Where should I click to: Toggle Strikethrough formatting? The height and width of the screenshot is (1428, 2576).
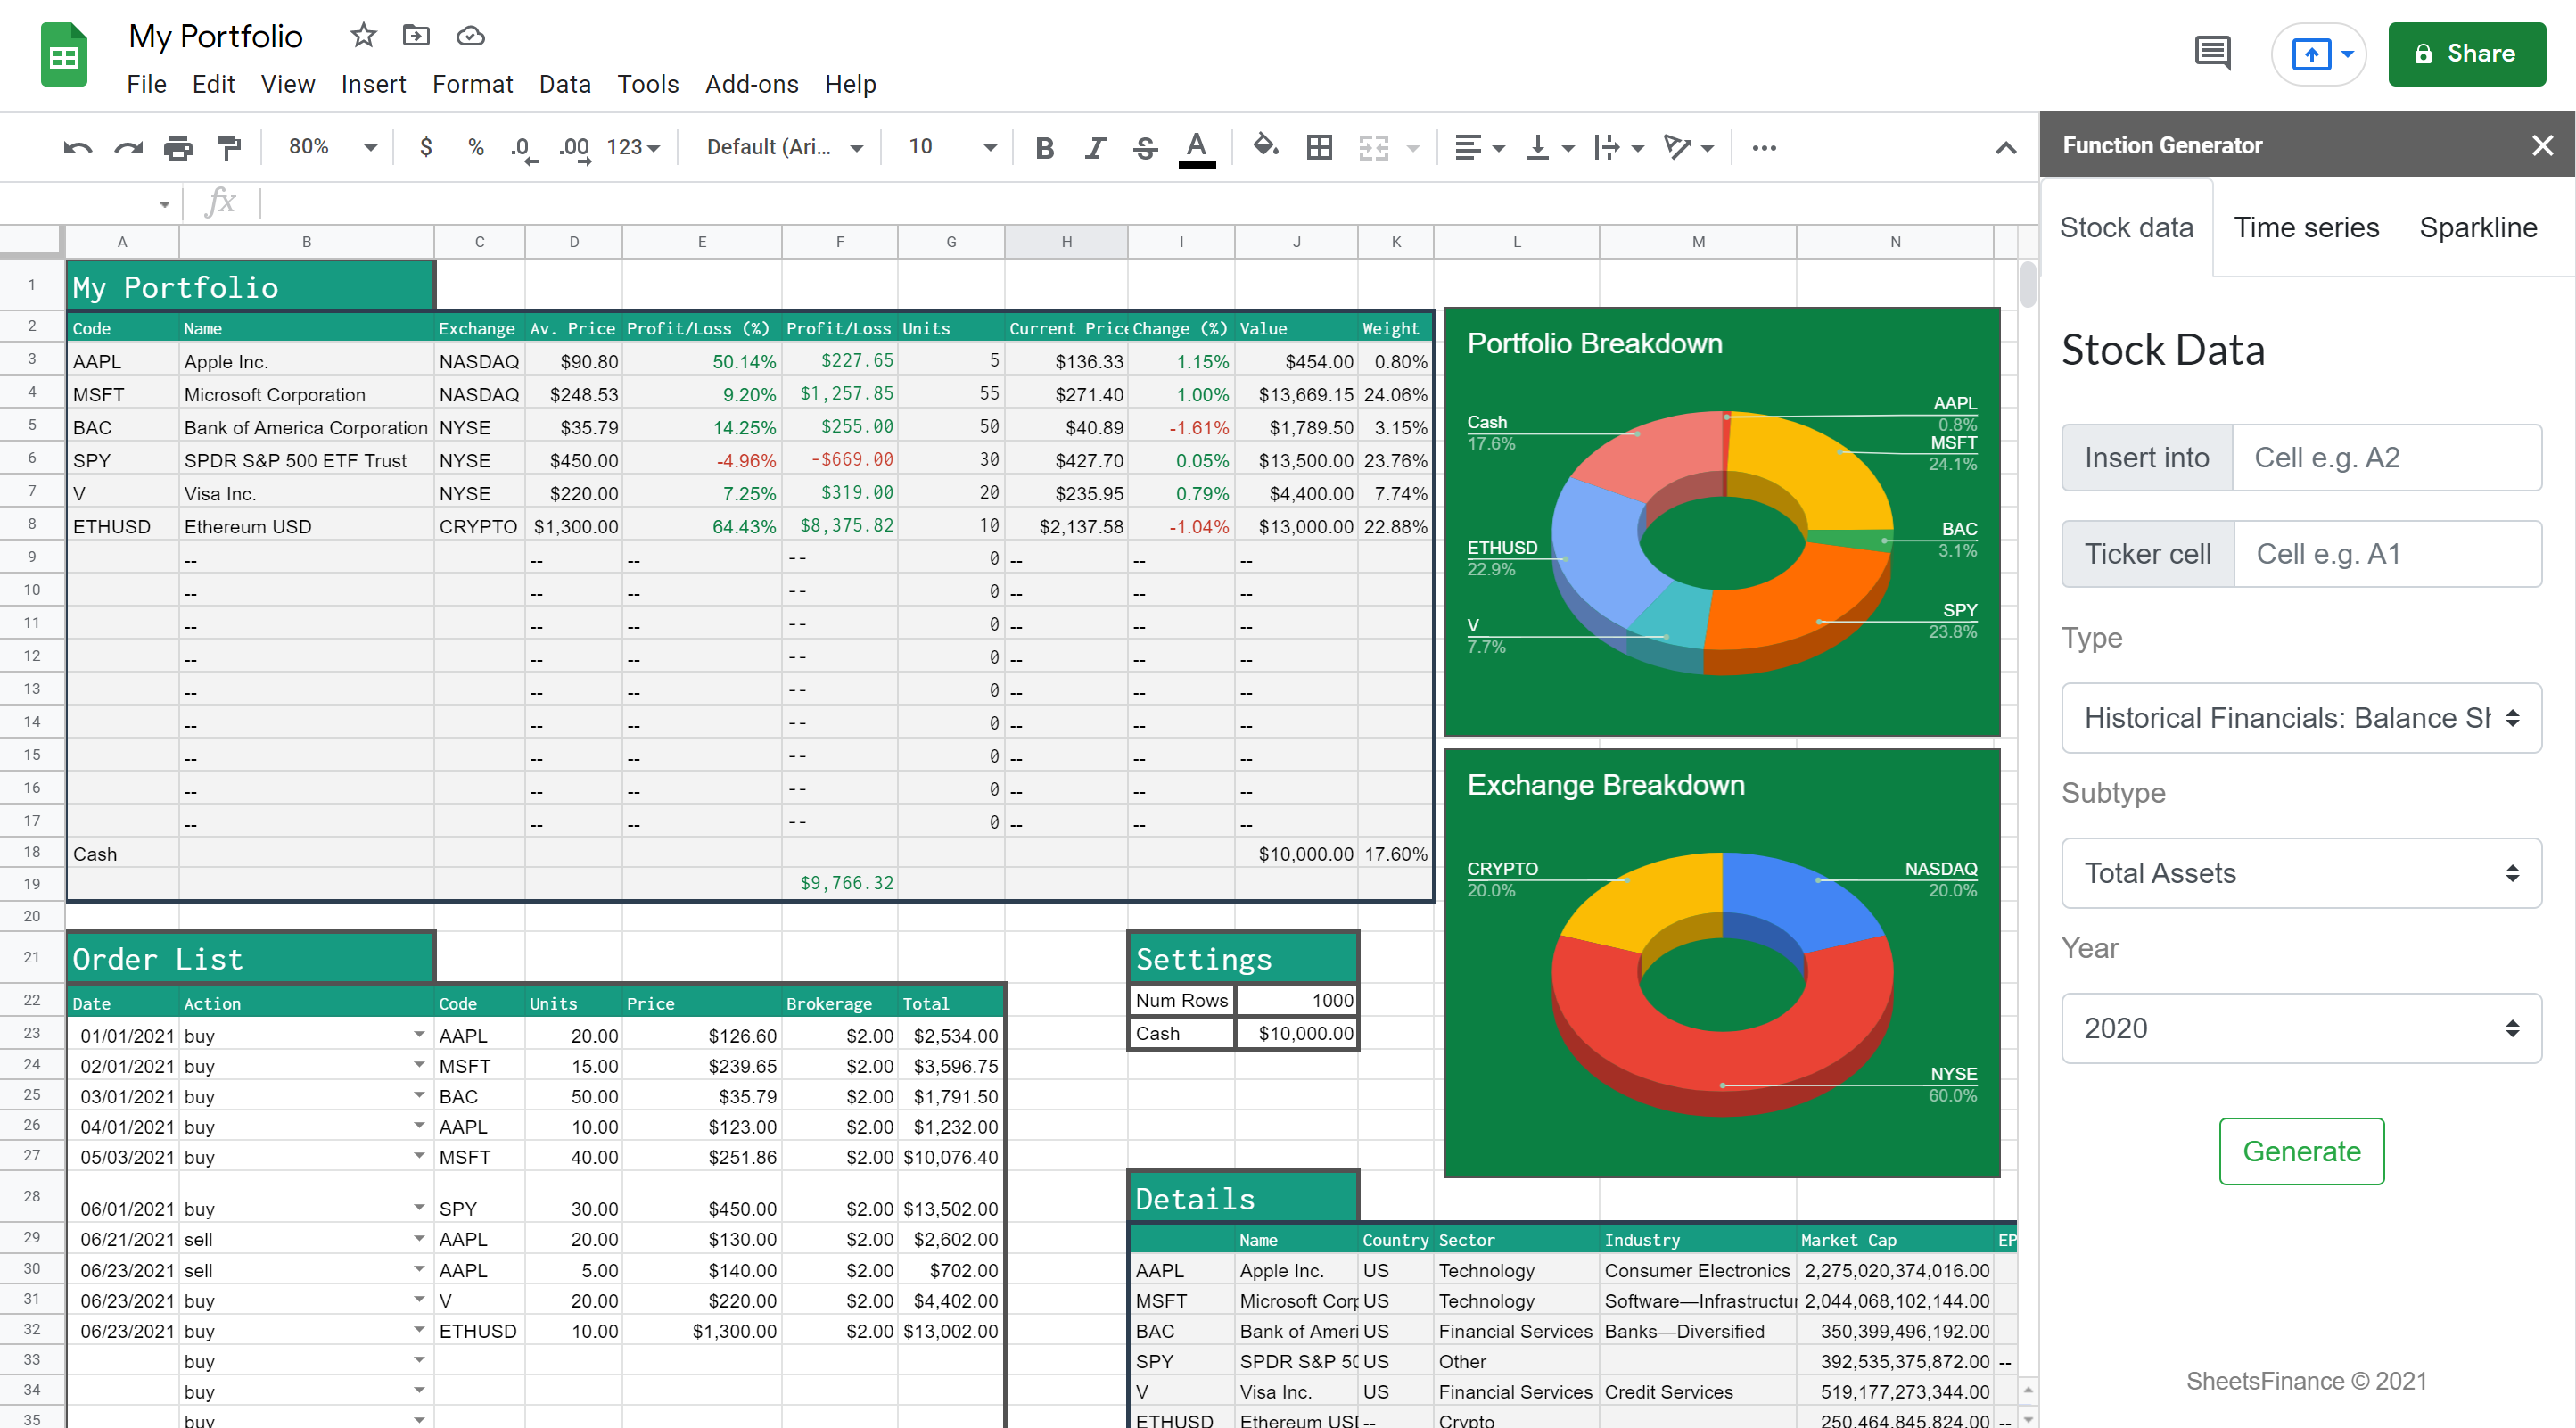point(1145,148)
